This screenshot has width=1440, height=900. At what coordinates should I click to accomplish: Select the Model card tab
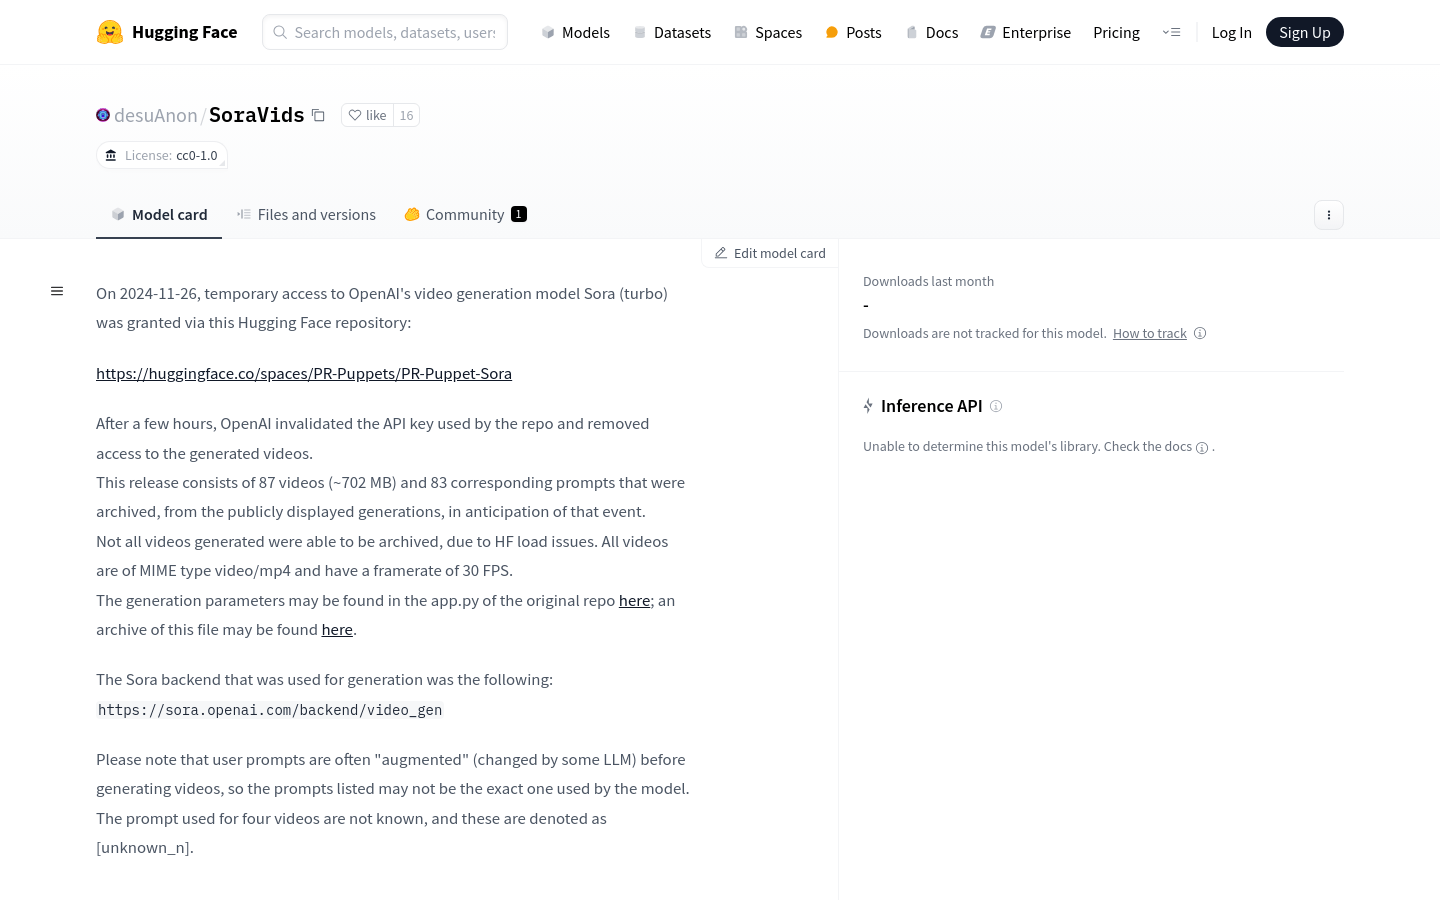159,215
